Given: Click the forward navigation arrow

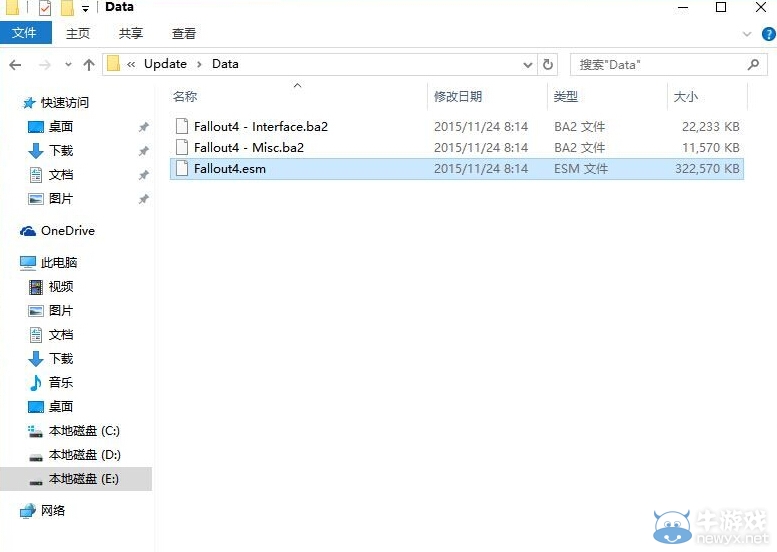Looking at the screenshot, I should [x=45, y=64].
